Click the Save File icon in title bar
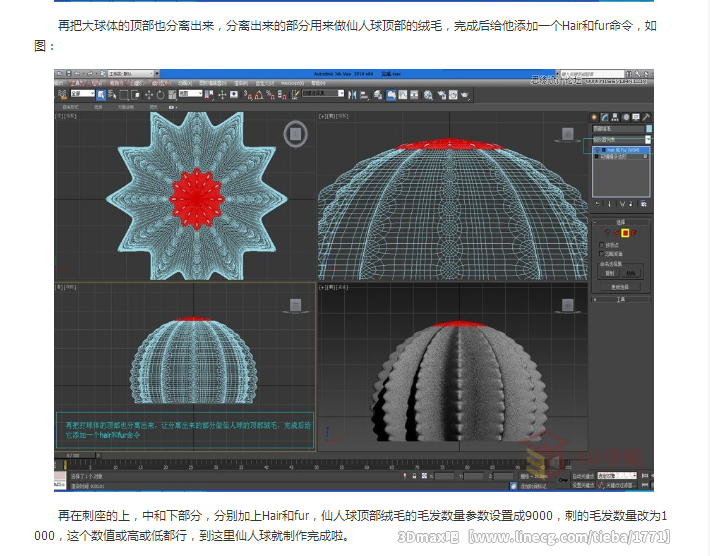This screenshot has height=556, width=710. [x=69, y=73]
